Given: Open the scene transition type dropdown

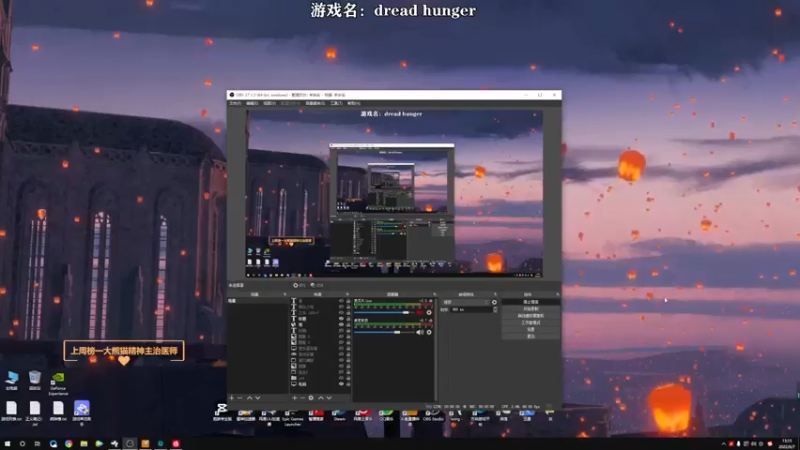Looking at the screenshot, I should click(x=466, y=302).
